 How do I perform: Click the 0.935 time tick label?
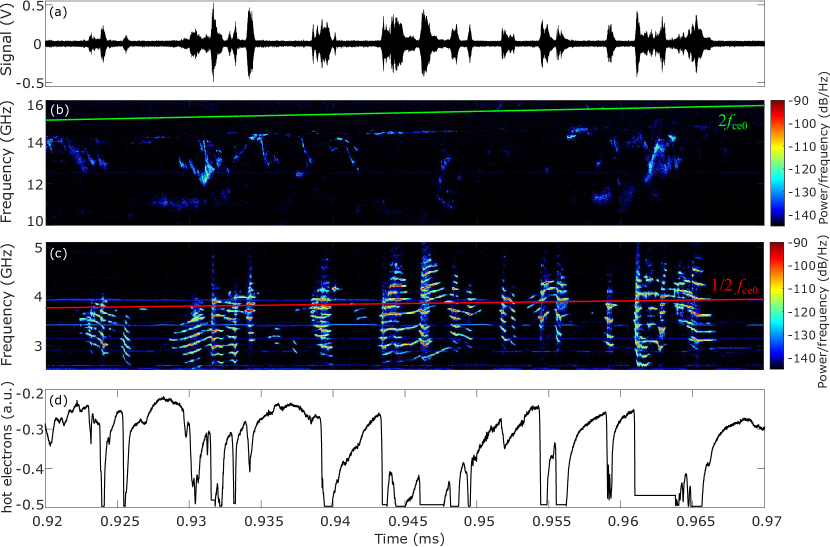click(262, 522)
